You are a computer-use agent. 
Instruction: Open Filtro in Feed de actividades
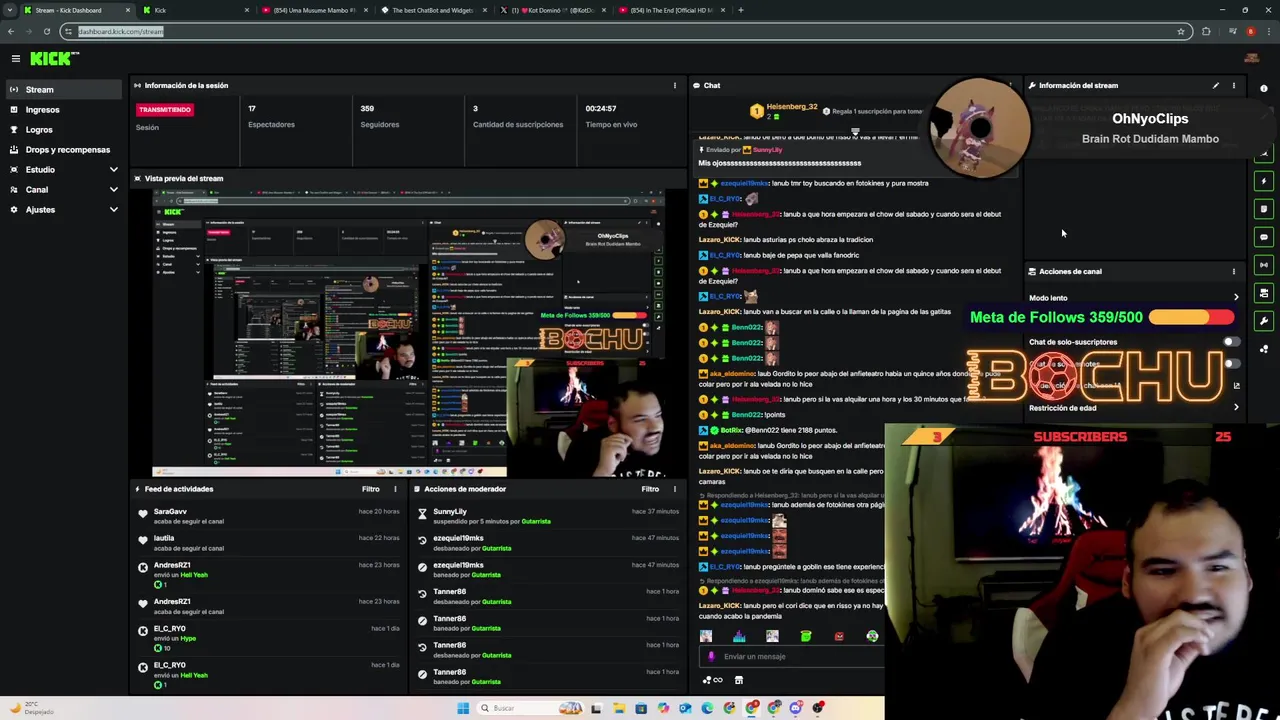click(x=370, y=489)
